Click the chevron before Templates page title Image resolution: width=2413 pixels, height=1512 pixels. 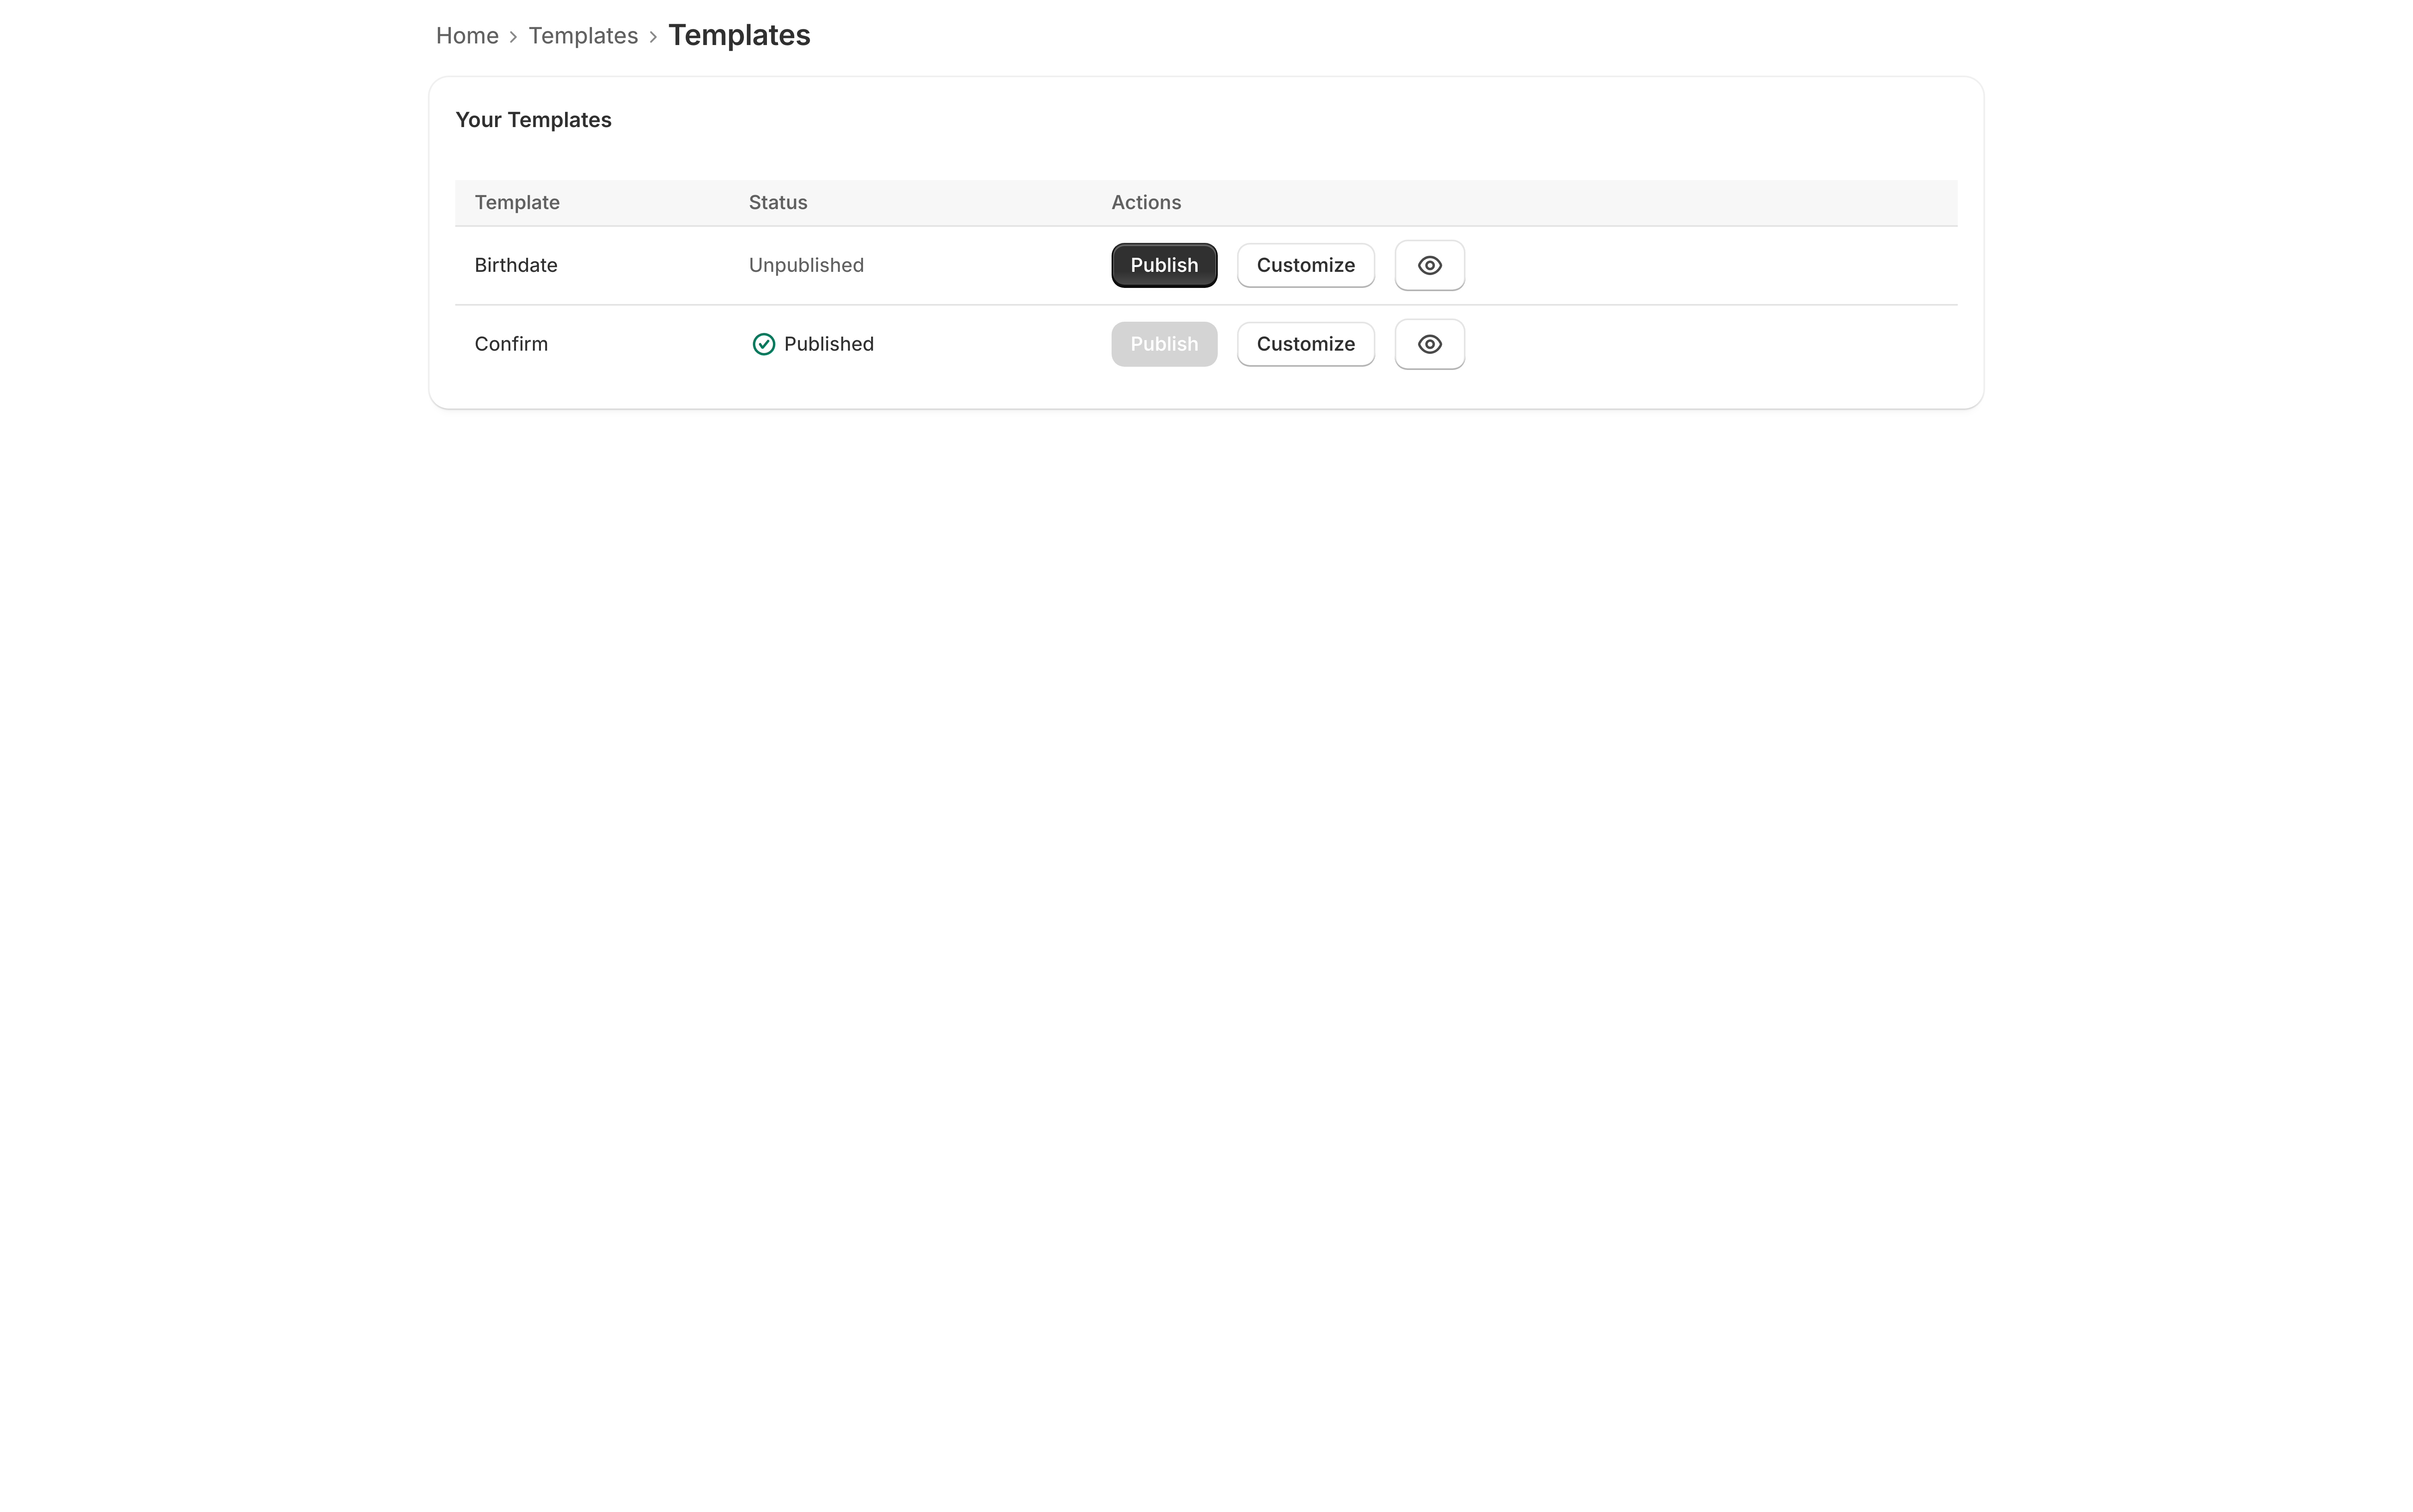(x=653, y=37)
